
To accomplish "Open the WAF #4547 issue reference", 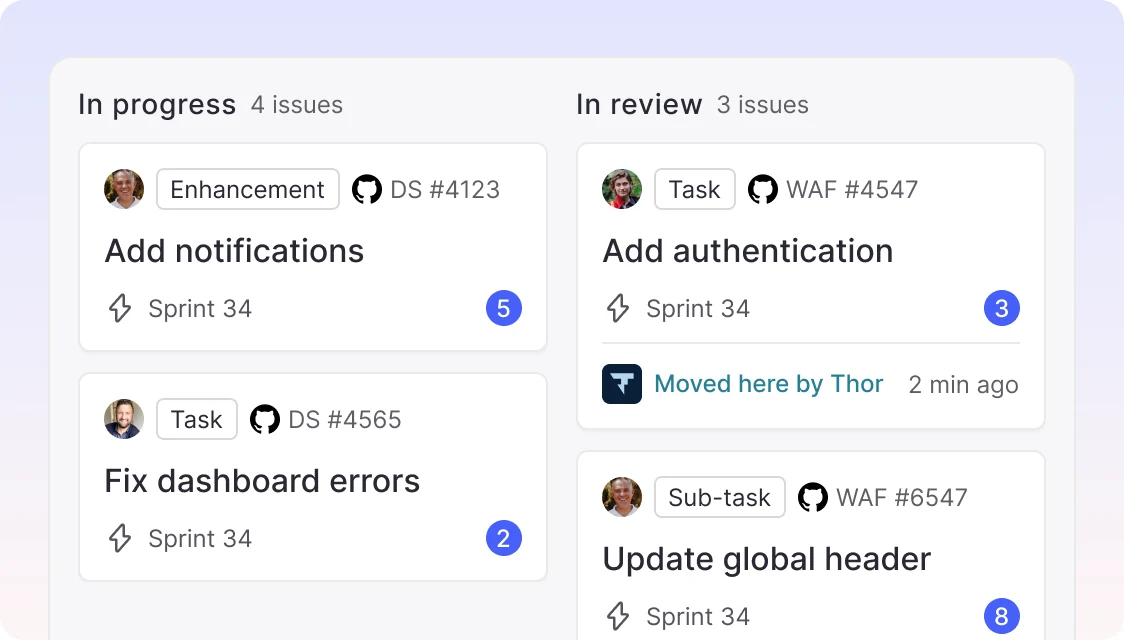I will 852,190.
